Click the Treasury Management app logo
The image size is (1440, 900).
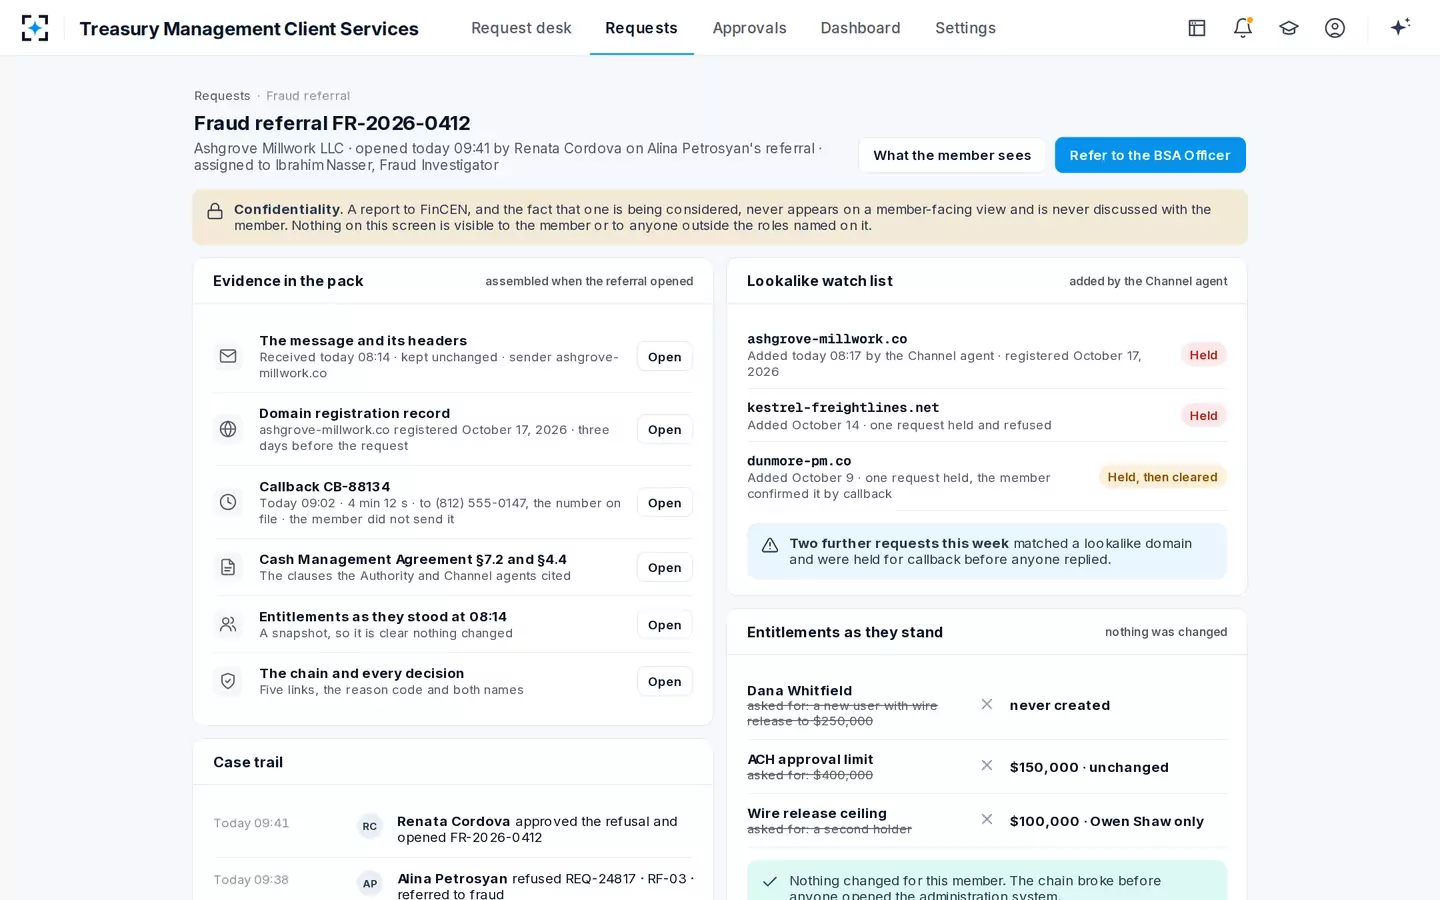(35, 28)
